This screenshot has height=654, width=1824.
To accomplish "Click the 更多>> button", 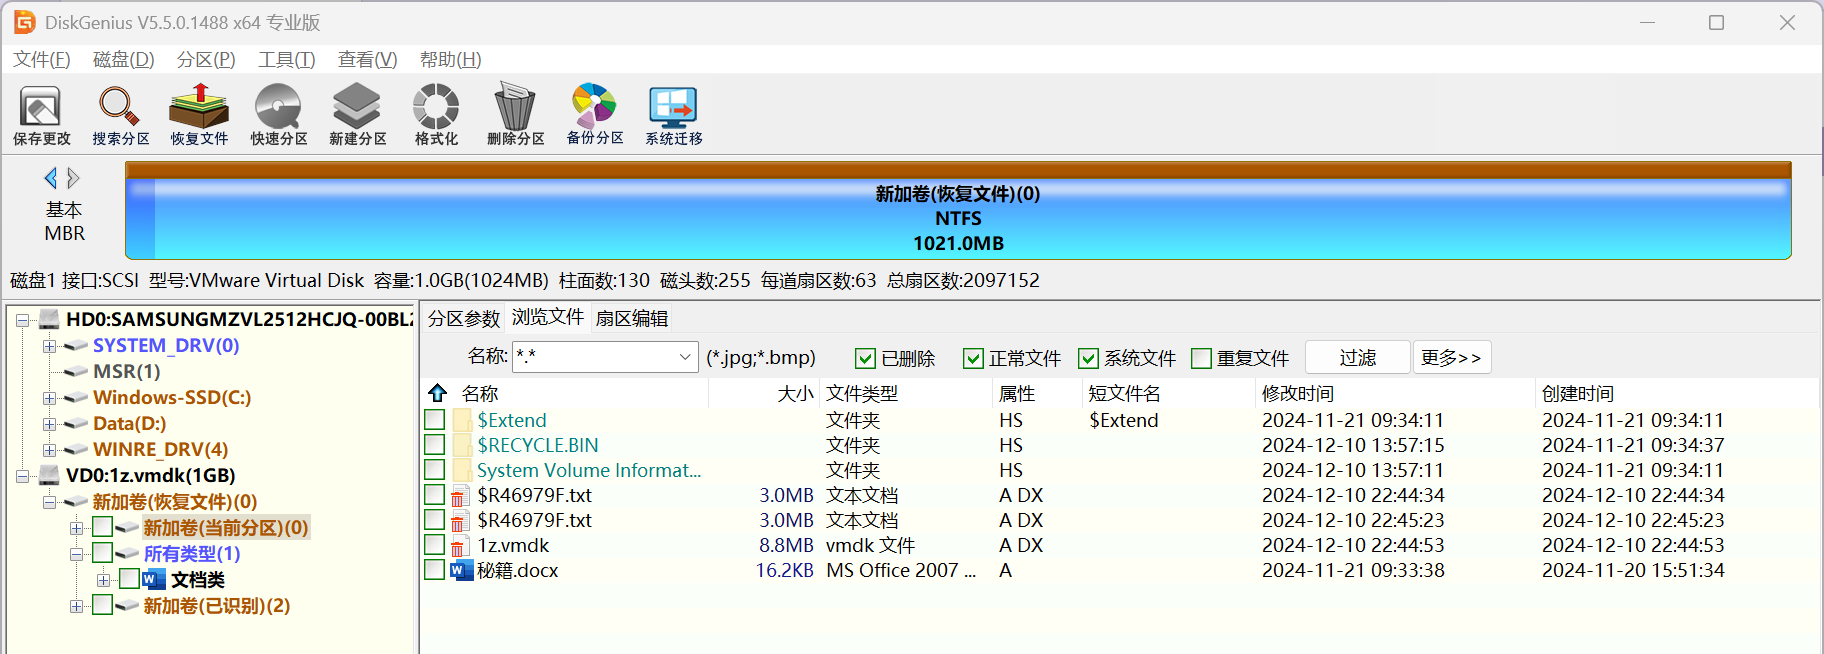I will point(1451,357).
